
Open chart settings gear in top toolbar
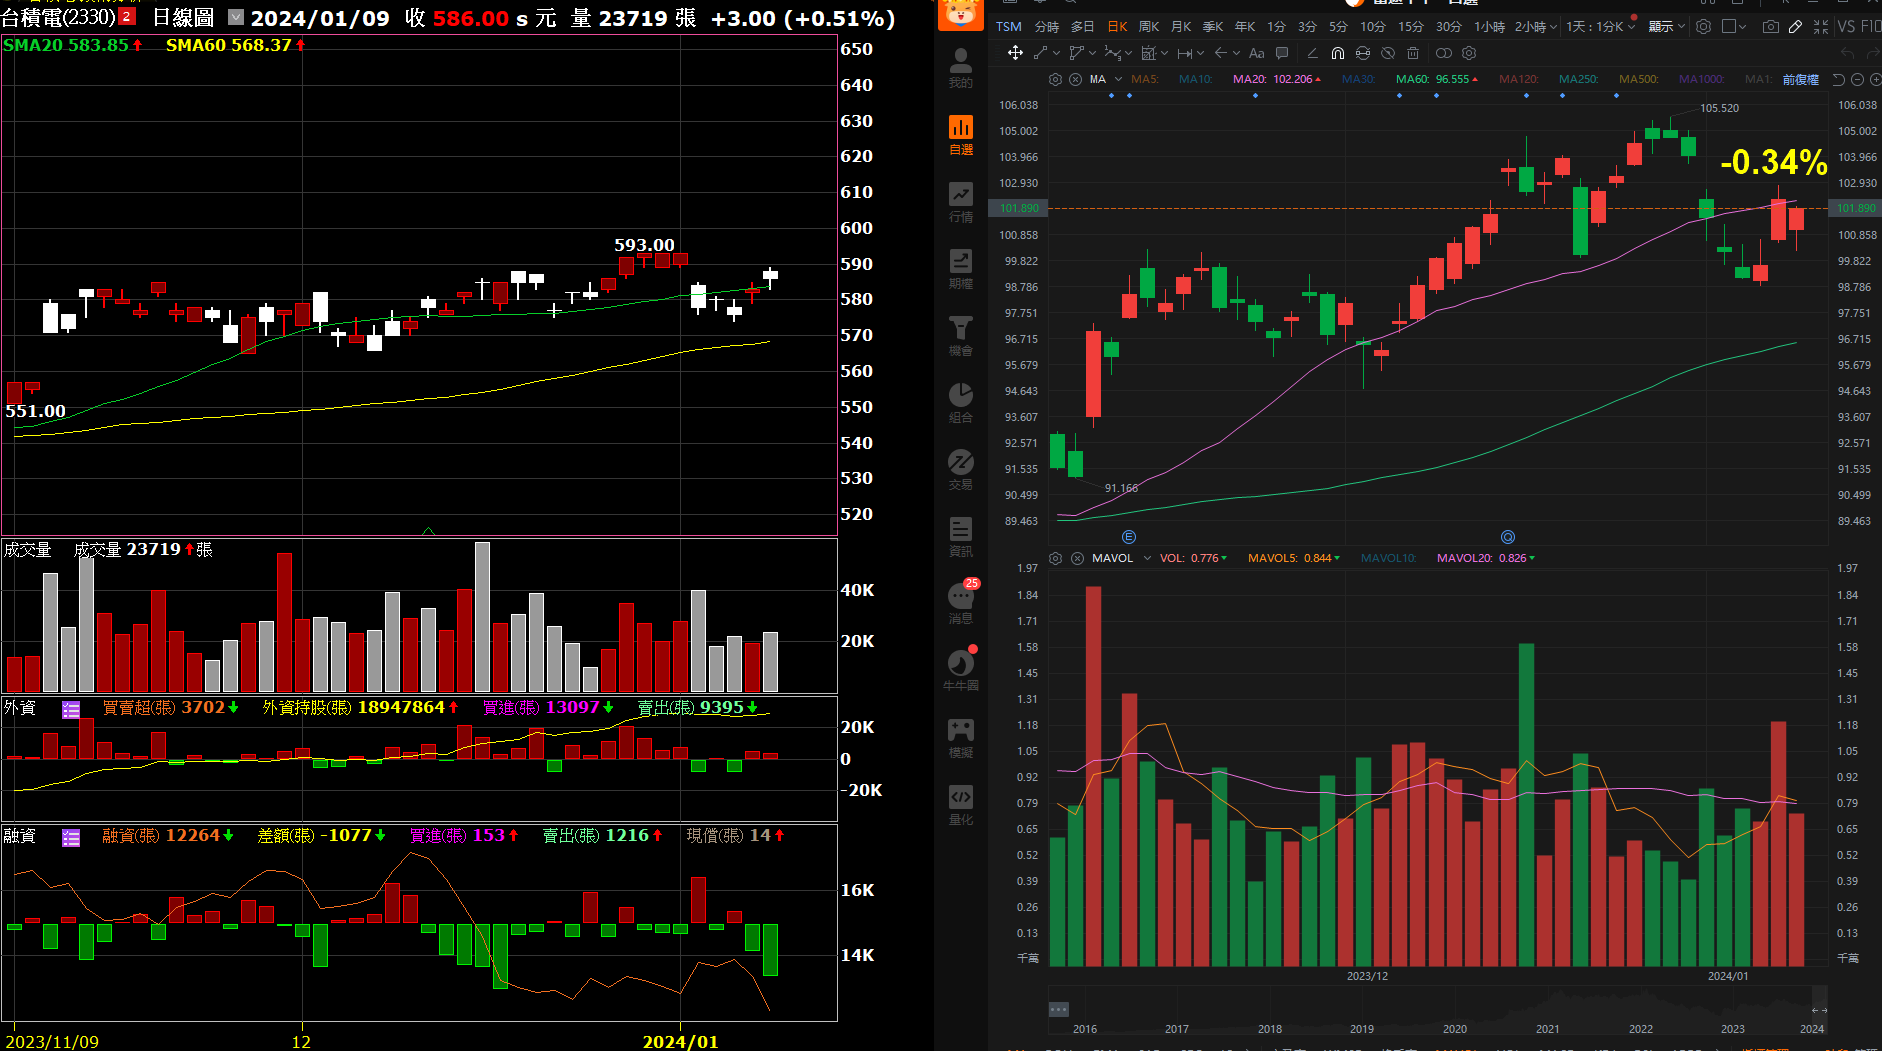1703,27
